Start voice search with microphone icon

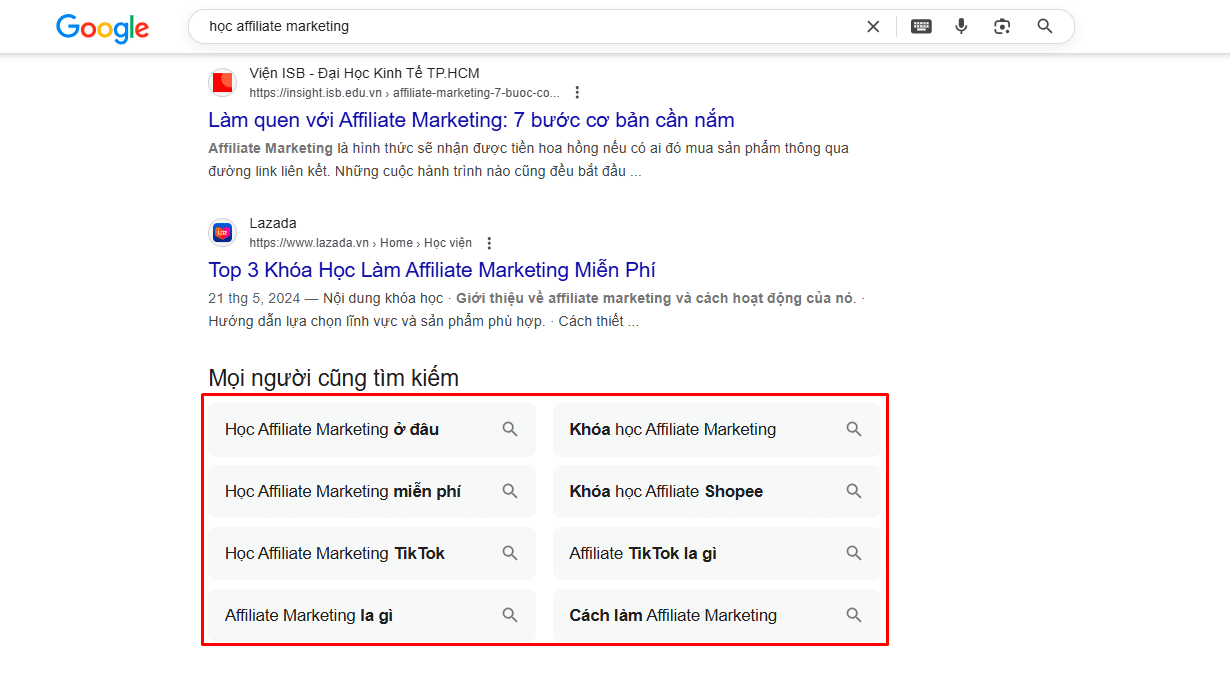click(x=961, y=27)
